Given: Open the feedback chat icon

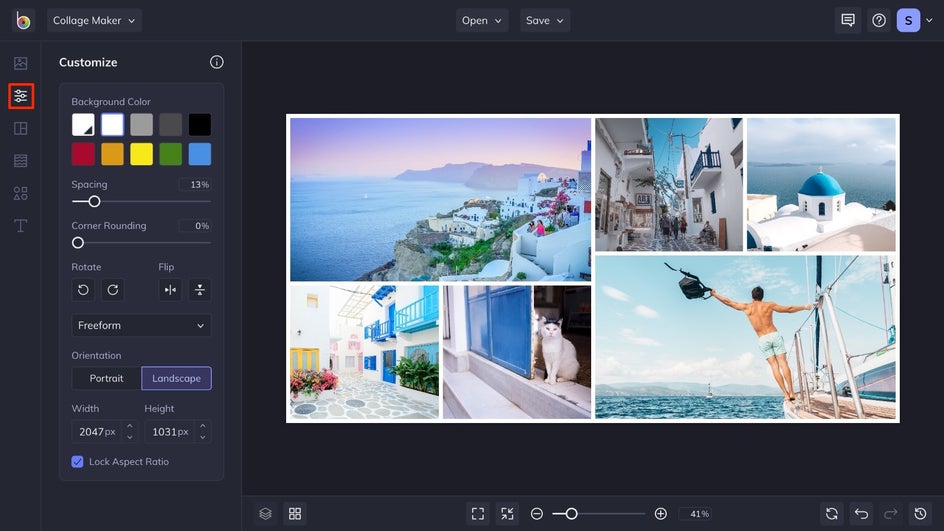Looking at the screenshot, I should 848,20.
